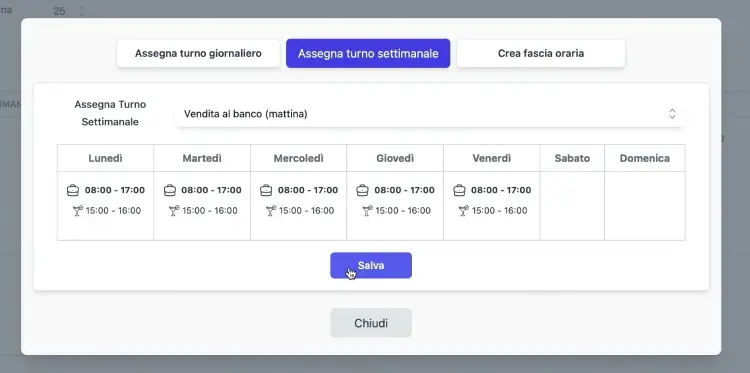
Task: Click the cocktail break icon under Mercoledì
Action: (271, 211)
